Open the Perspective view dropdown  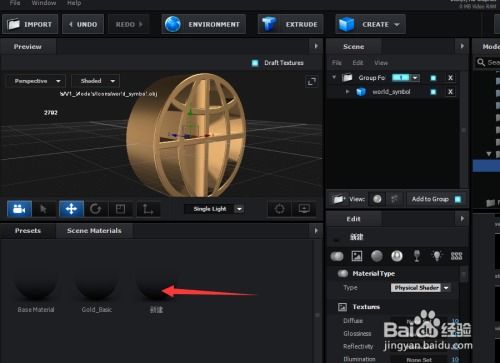[x=36, y=81]
